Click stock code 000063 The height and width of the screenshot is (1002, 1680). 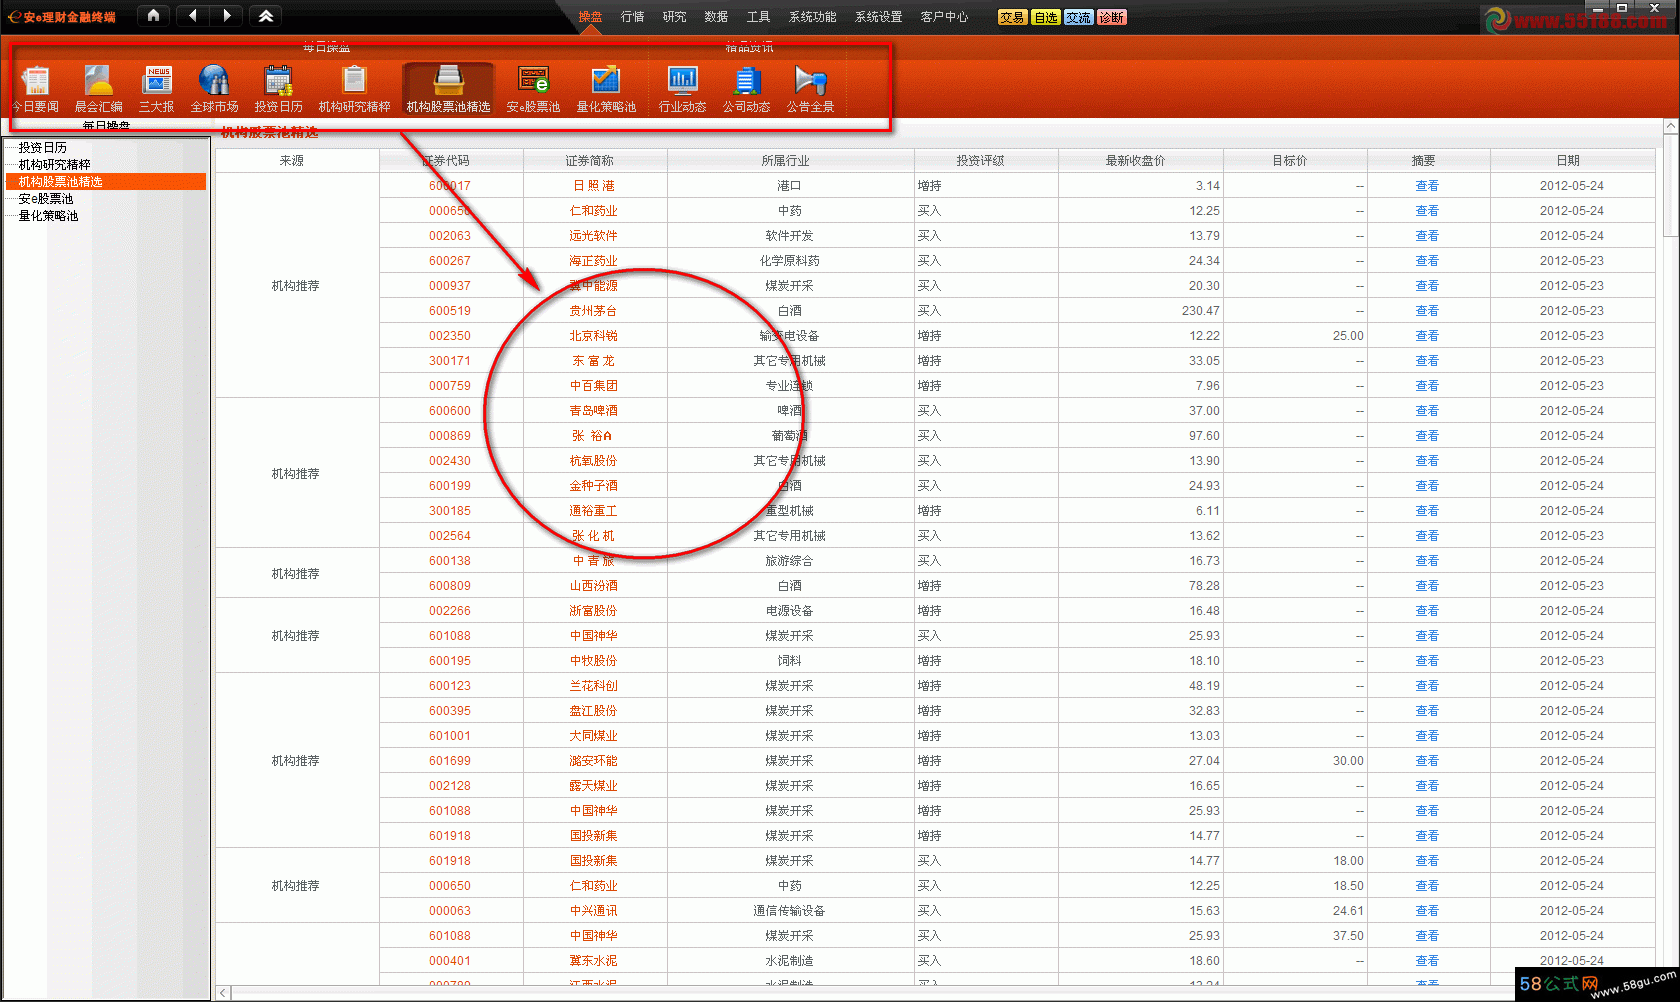450,911
